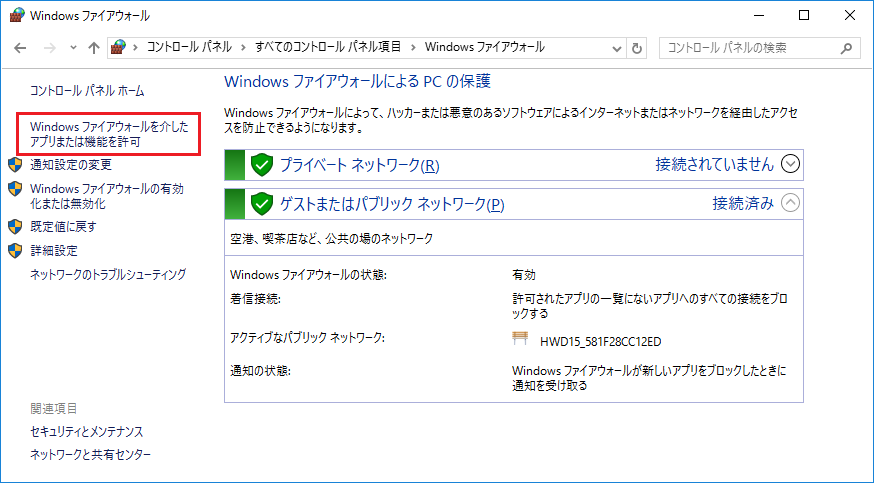
Task: Click the 有効 firewall state value
Action: (524, 275)
